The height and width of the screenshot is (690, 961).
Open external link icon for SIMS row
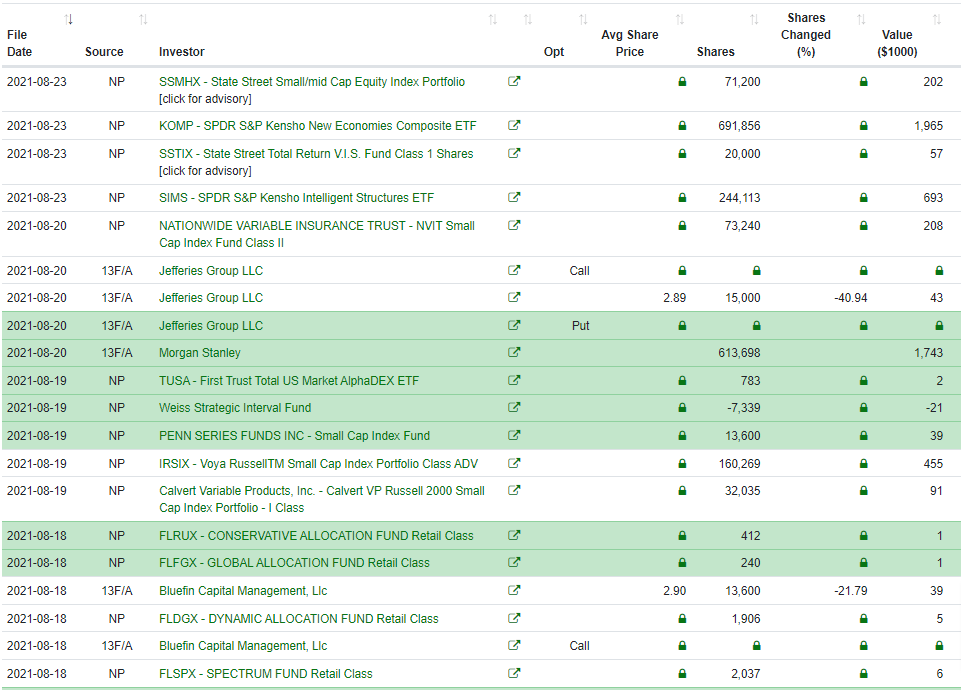point(514,197)
